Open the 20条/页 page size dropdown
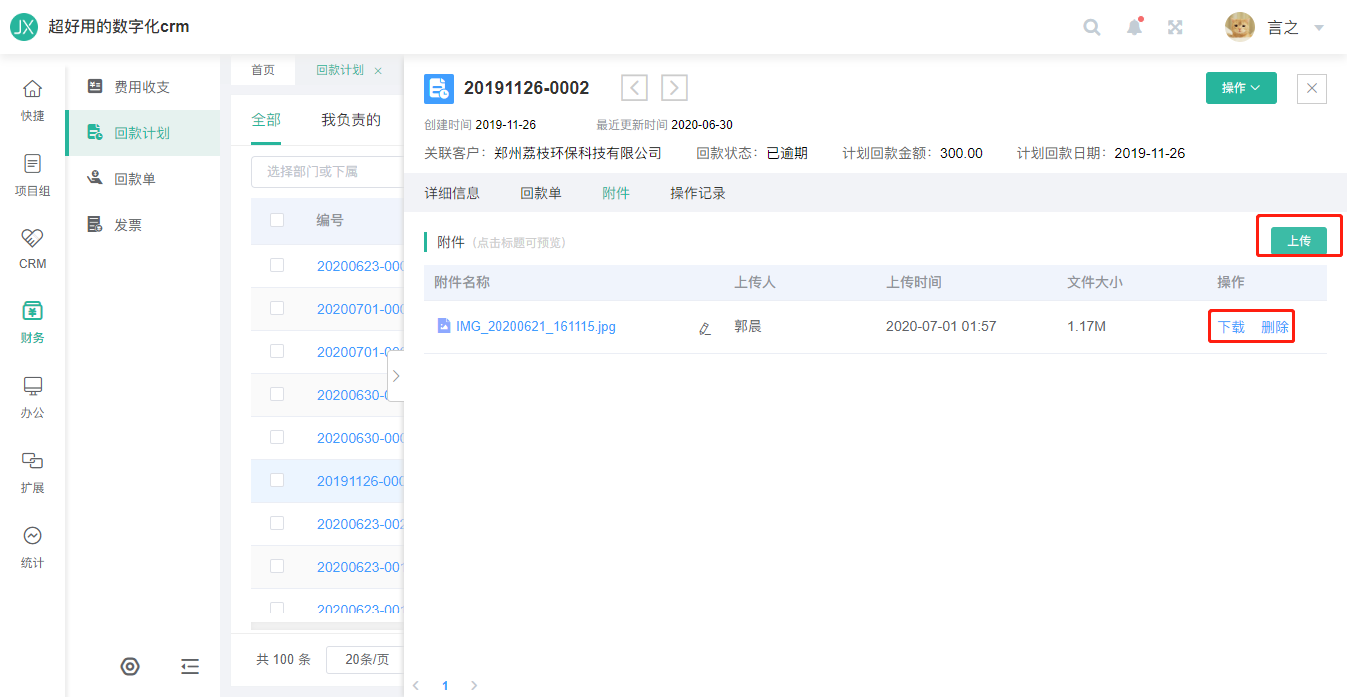 (365, 660)
